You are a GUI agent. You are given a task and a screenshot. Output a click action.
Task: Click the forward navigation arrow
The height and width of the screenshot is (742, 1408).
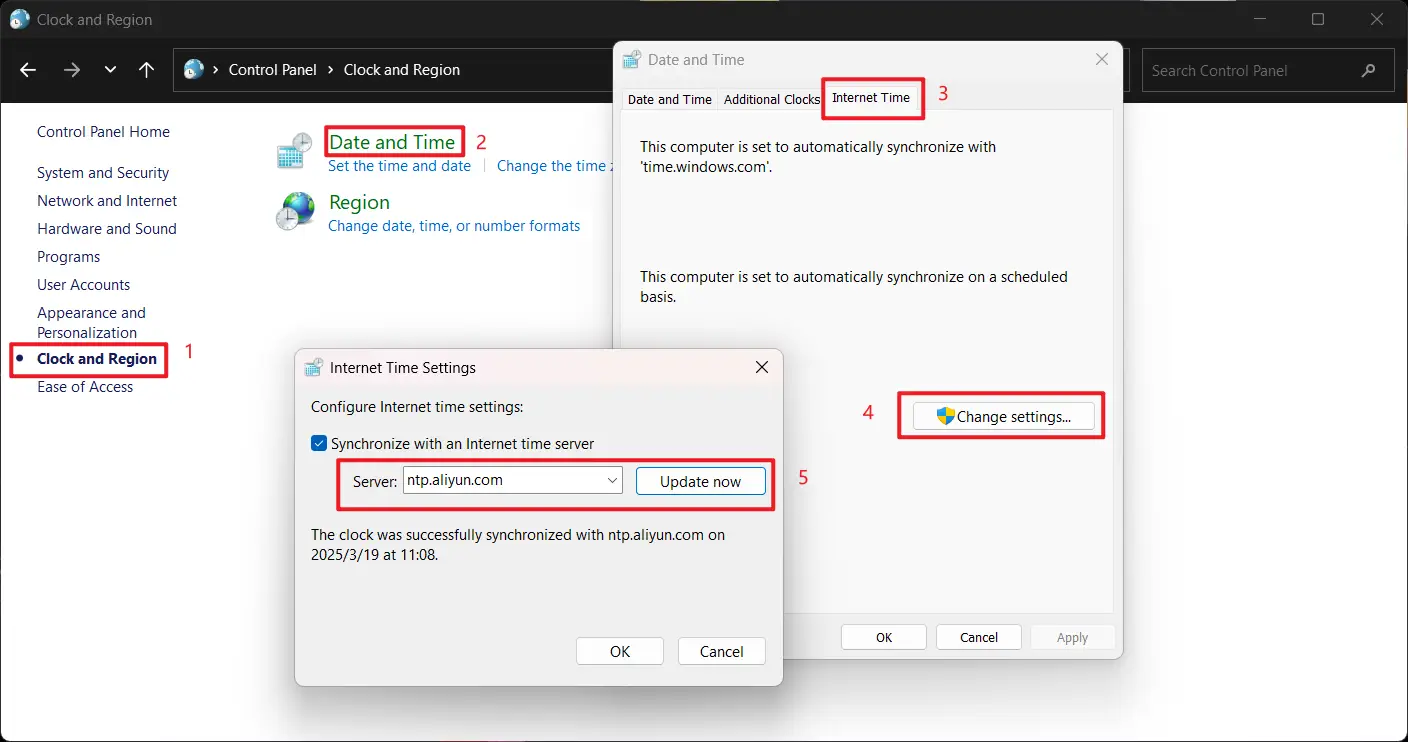point(71,69)
